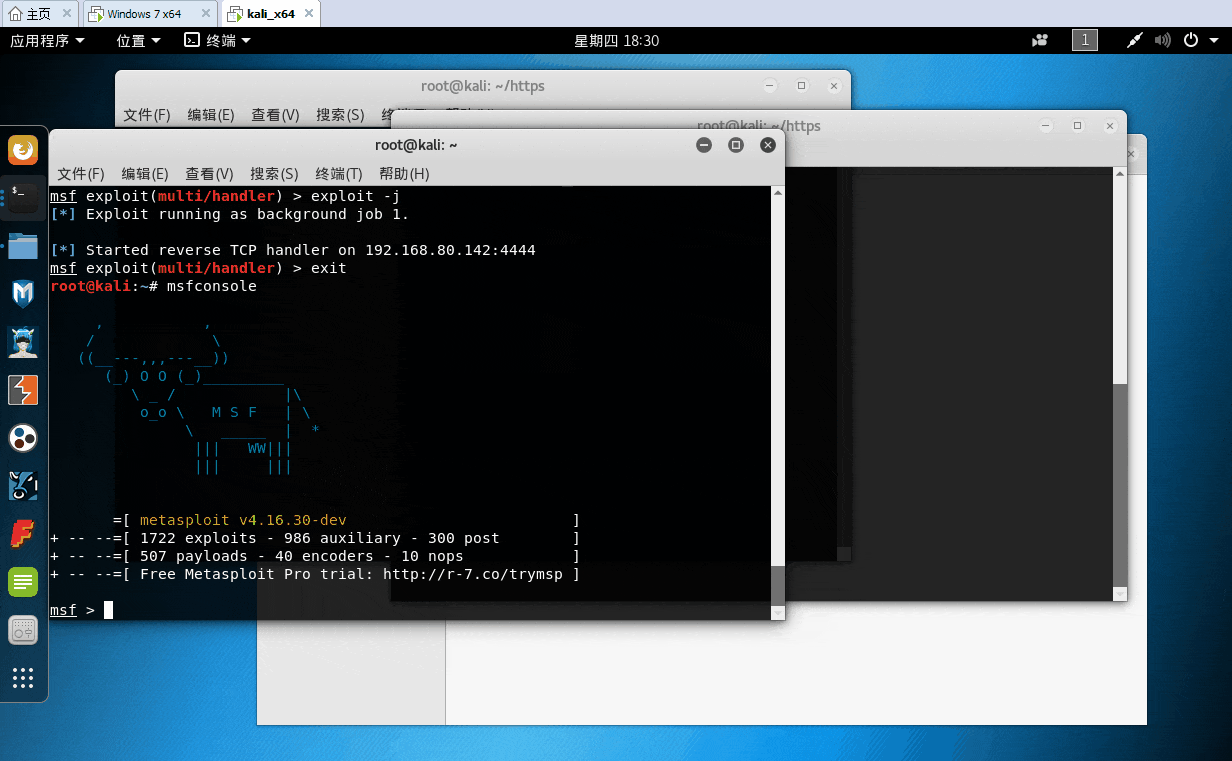This screenshot has width=1232, height=761.
Task: Click the back window title 'root@kali: ~/https'
Action: [x=483, y=86]
